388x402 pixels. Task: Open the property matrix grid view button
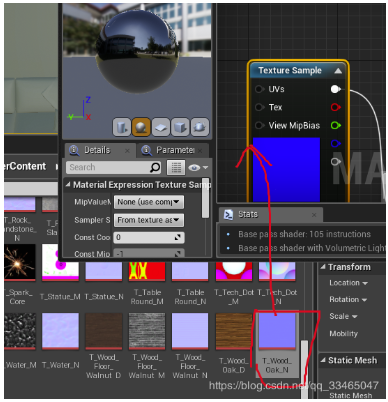point(176,167)
